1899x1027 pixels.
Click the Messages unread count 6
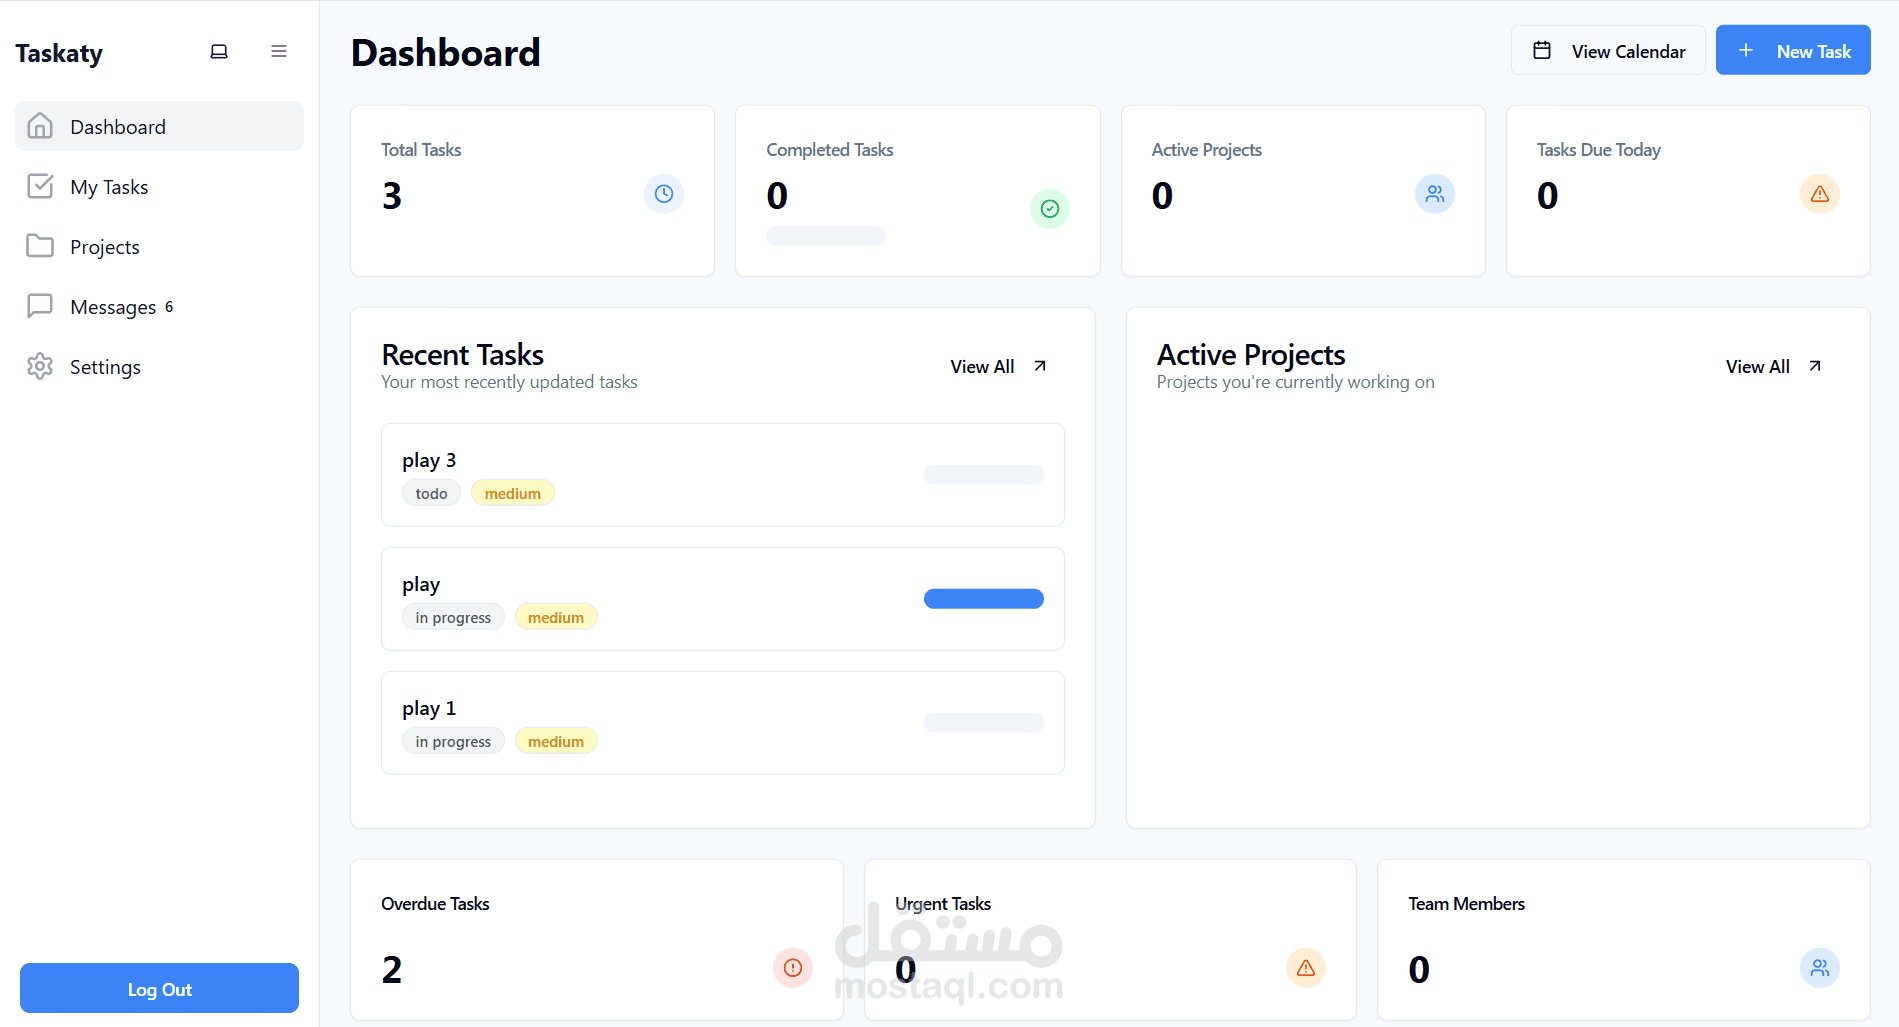pyautogui.click(x=169, y=306)
